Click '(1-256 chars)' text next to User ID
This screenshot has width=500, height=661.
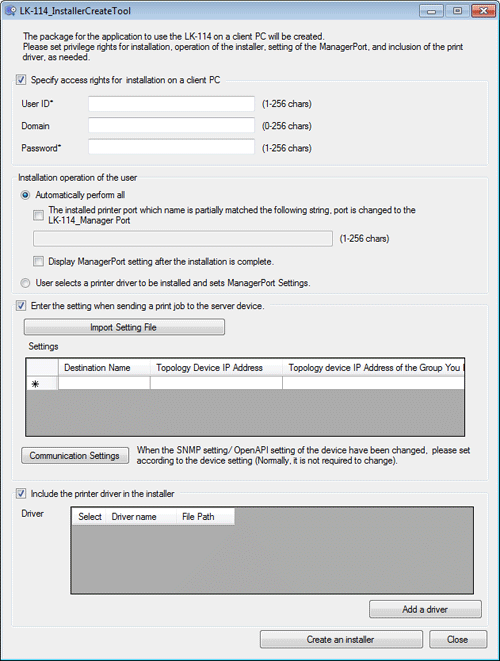click(287, 104)
